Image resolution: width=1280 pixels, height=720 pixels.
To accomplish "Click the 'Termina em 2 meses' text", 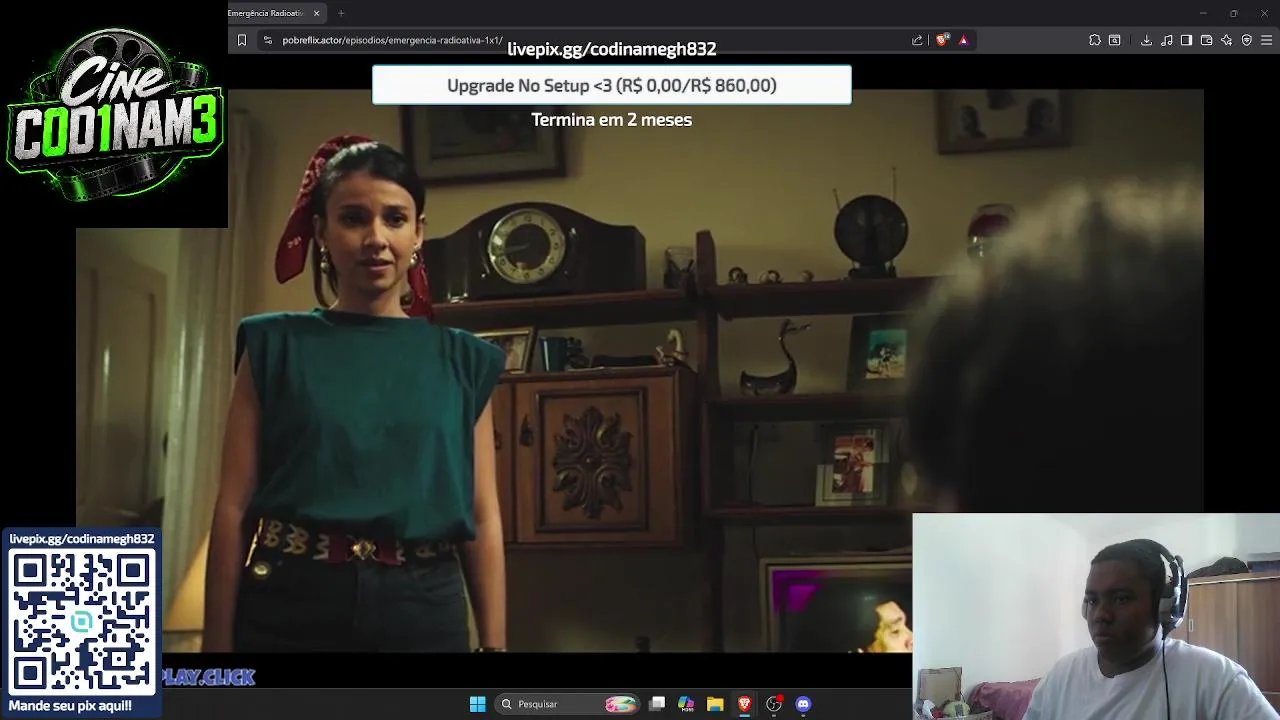I will (611, 119).
